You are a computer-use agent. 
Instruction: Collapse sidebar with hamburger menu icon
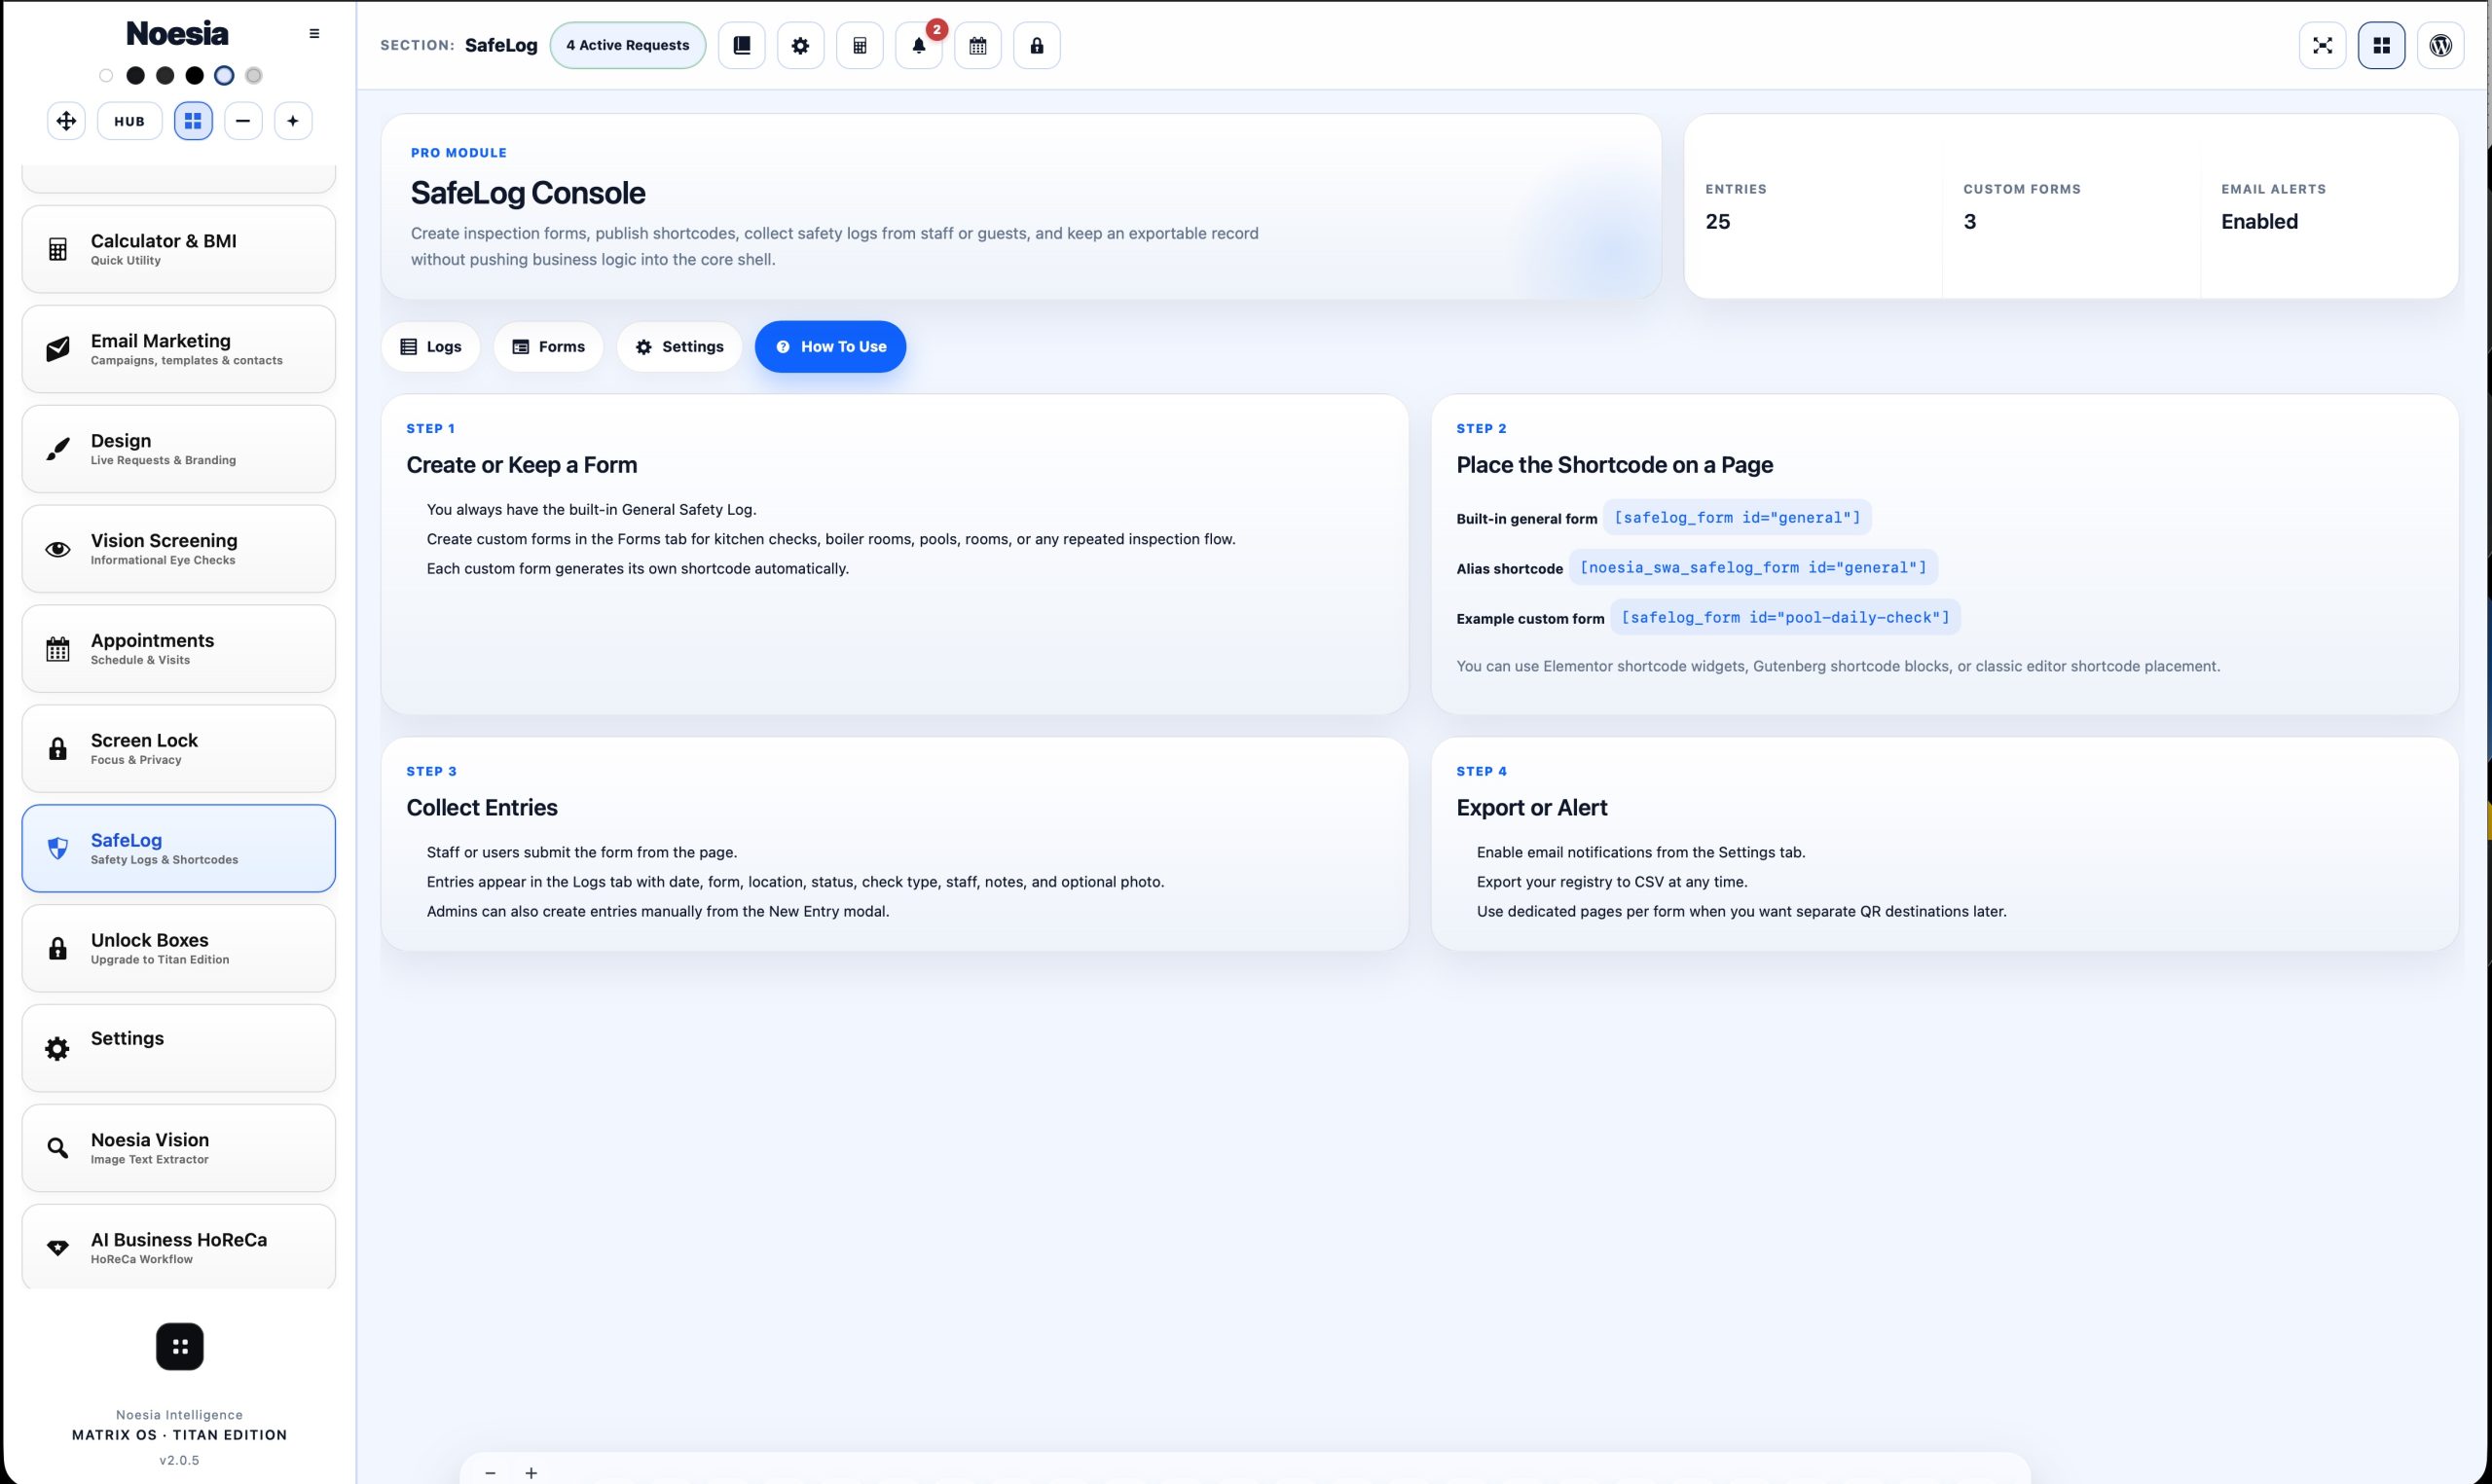coord(314,33)
